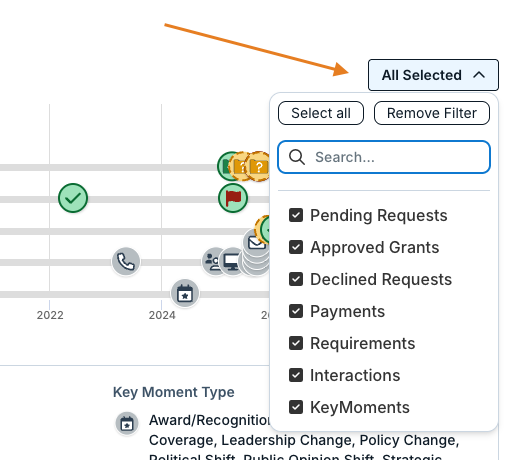The height and width of the screenshot is (460, 513).
Task: Click the Award/Recognition legend calendar icon
Action: click(127, 424)
